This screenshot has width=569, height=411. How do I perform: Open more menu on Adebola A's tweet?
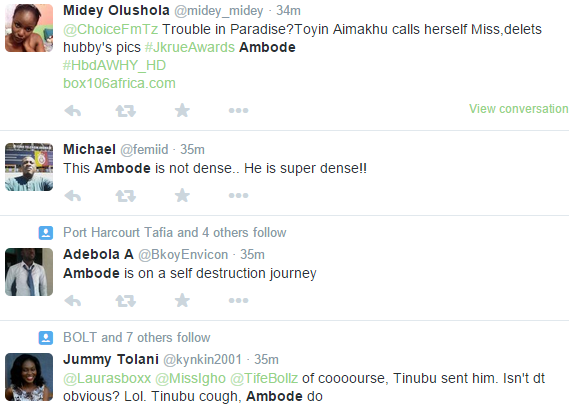pos(238,300)
